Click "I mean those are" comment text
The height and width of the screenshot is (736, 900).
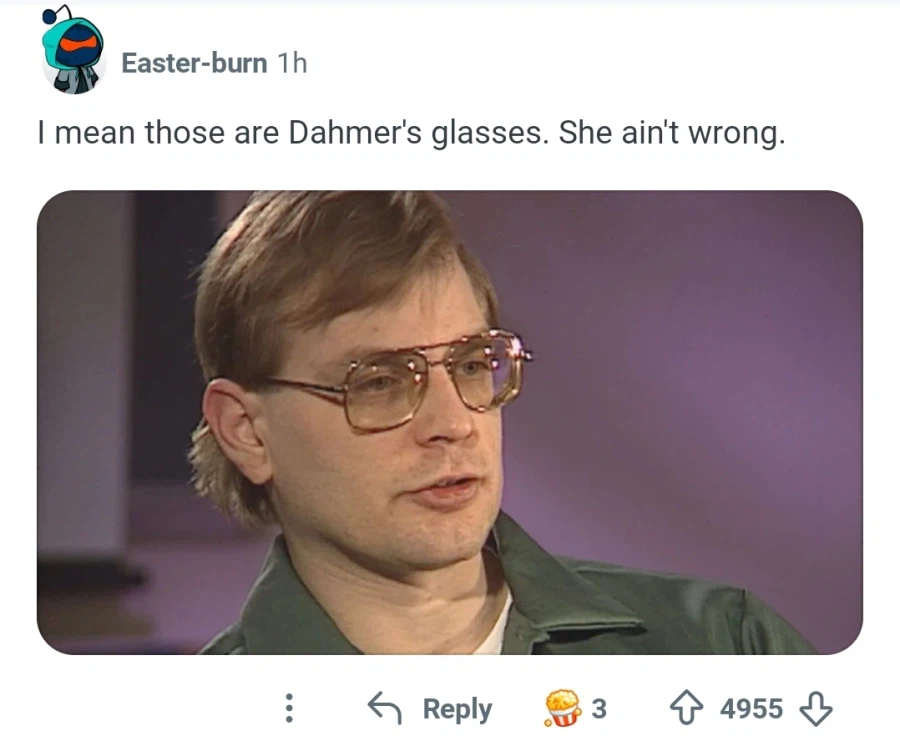[158, 133]
